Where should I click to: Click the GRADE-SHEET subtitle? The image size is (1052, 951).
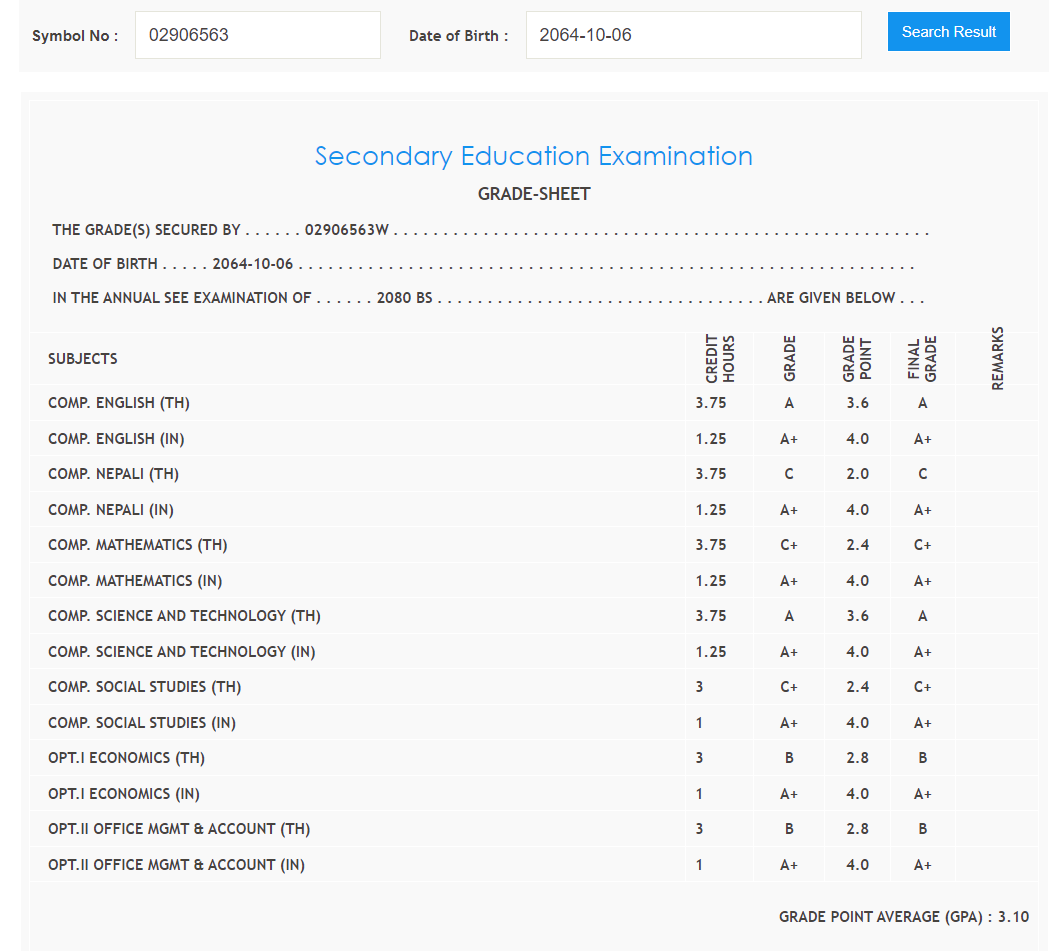pos(534,194)
